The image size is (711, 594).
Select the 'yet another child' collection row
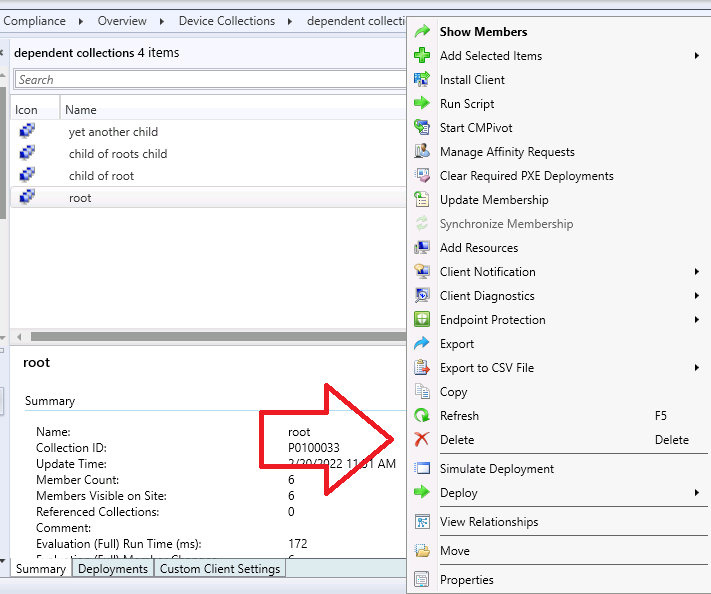pyautogui.click(x=208, y=131)
